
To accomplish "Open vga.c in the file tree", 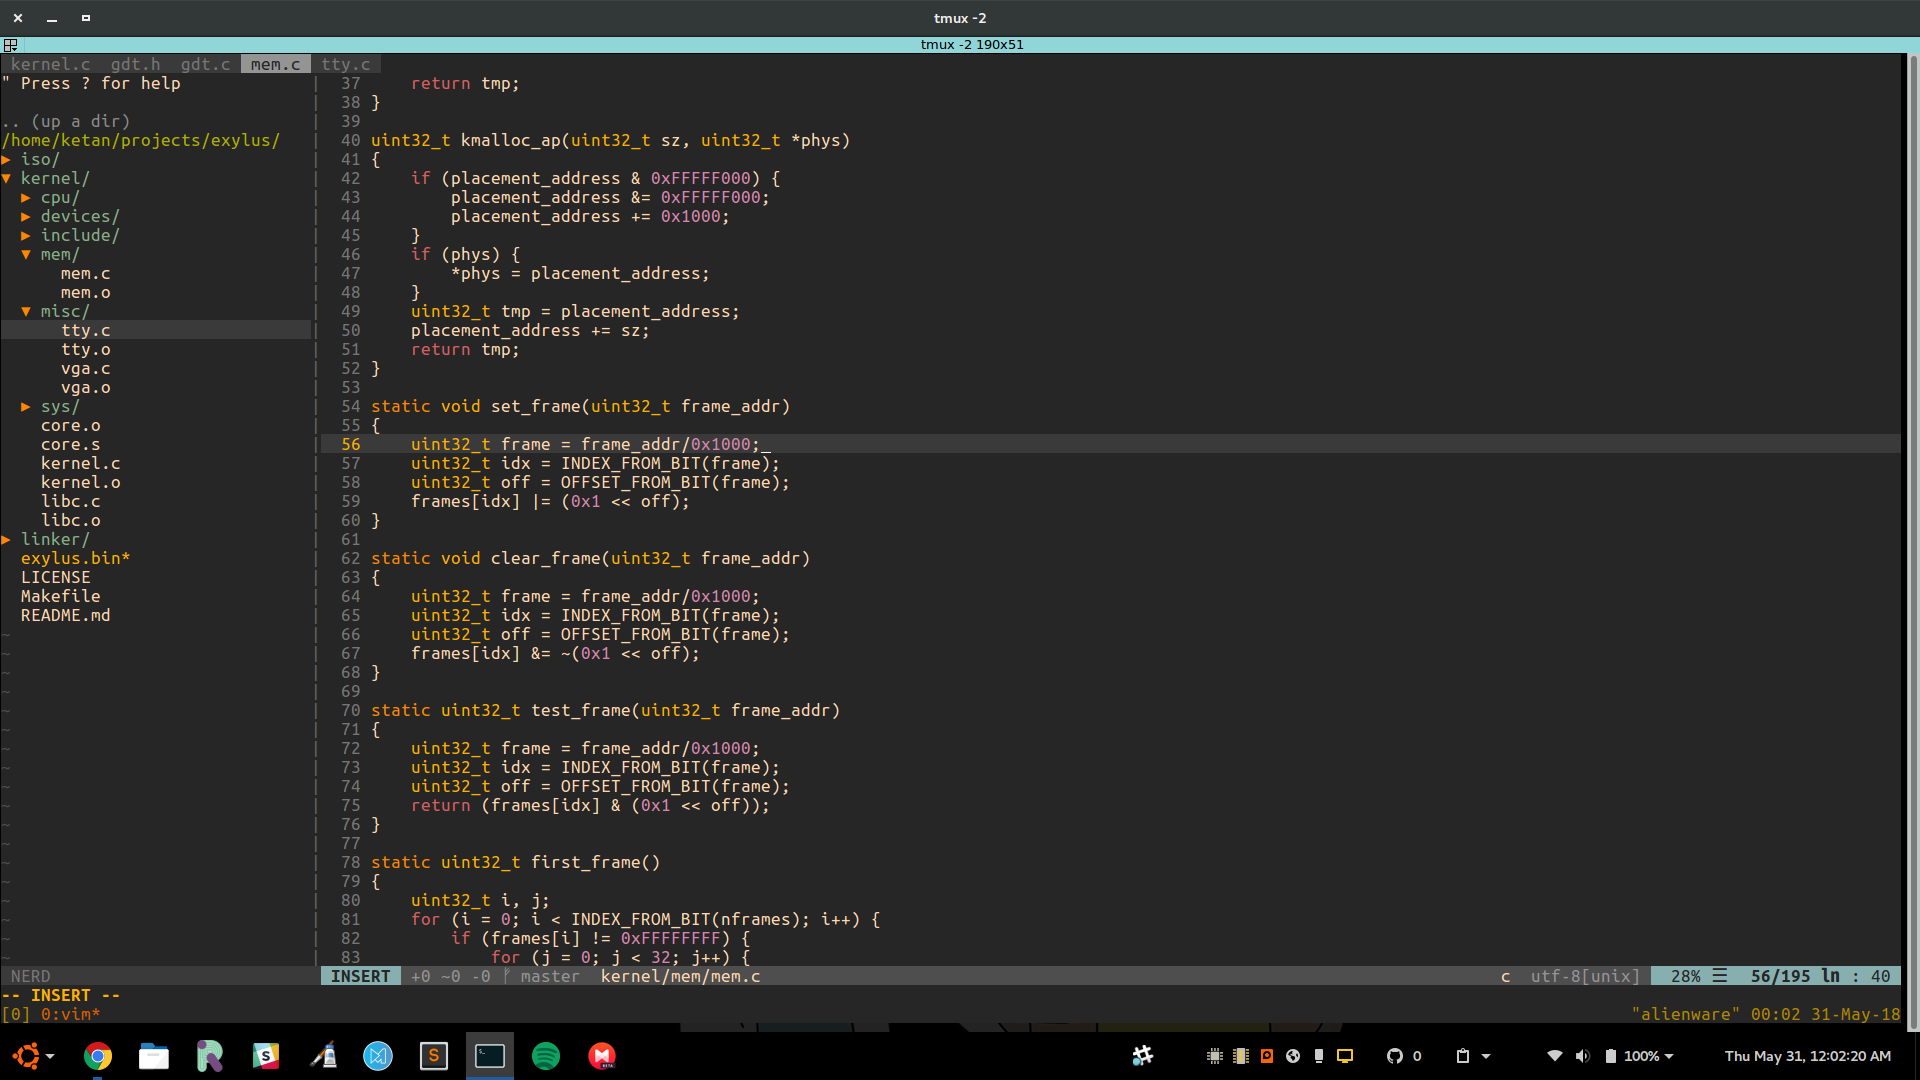I will [85, 368].
